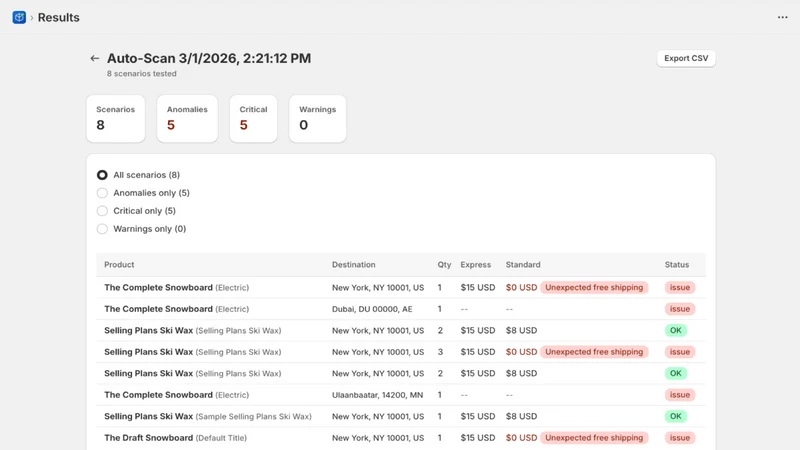800x450 pixels.
Task: Open the Warnings 0 summary card
Action: [x=317, y=118]
